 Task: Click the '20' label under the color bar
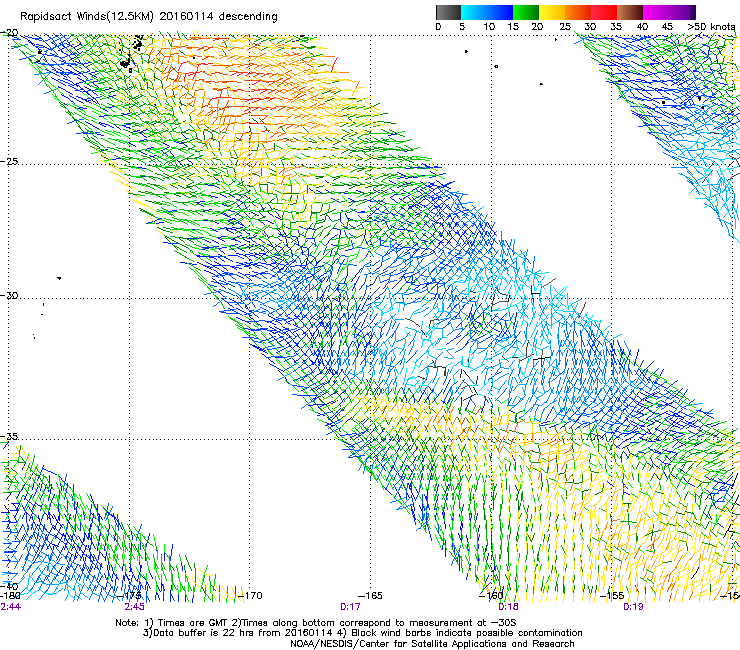(x=537, y=27)
